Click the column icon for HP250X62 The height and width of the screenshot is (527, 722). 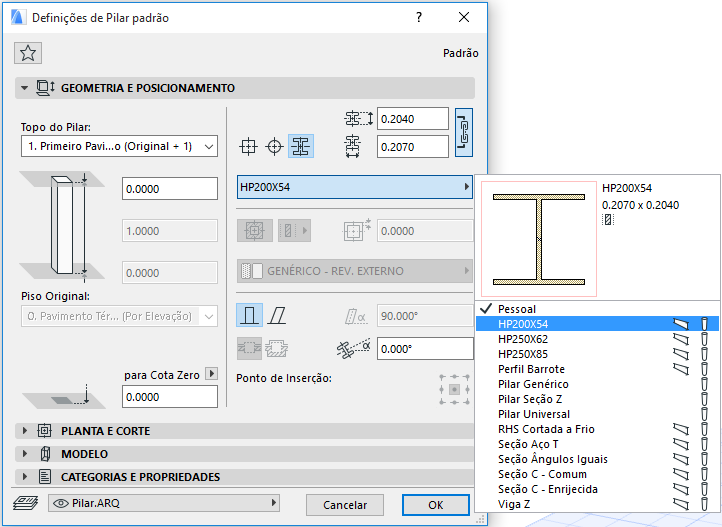[704, 339]
